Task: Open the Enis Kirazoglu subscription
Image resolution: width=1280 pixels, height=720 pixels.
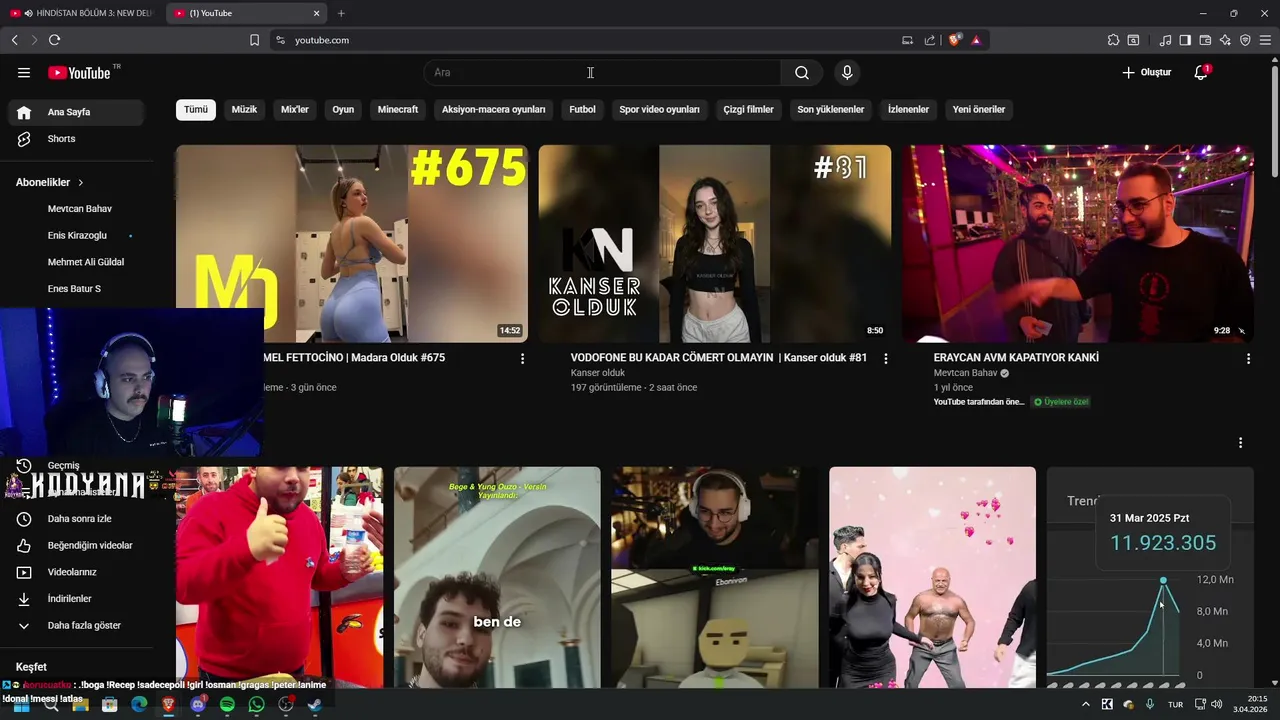Action: [x=77, y=236]
